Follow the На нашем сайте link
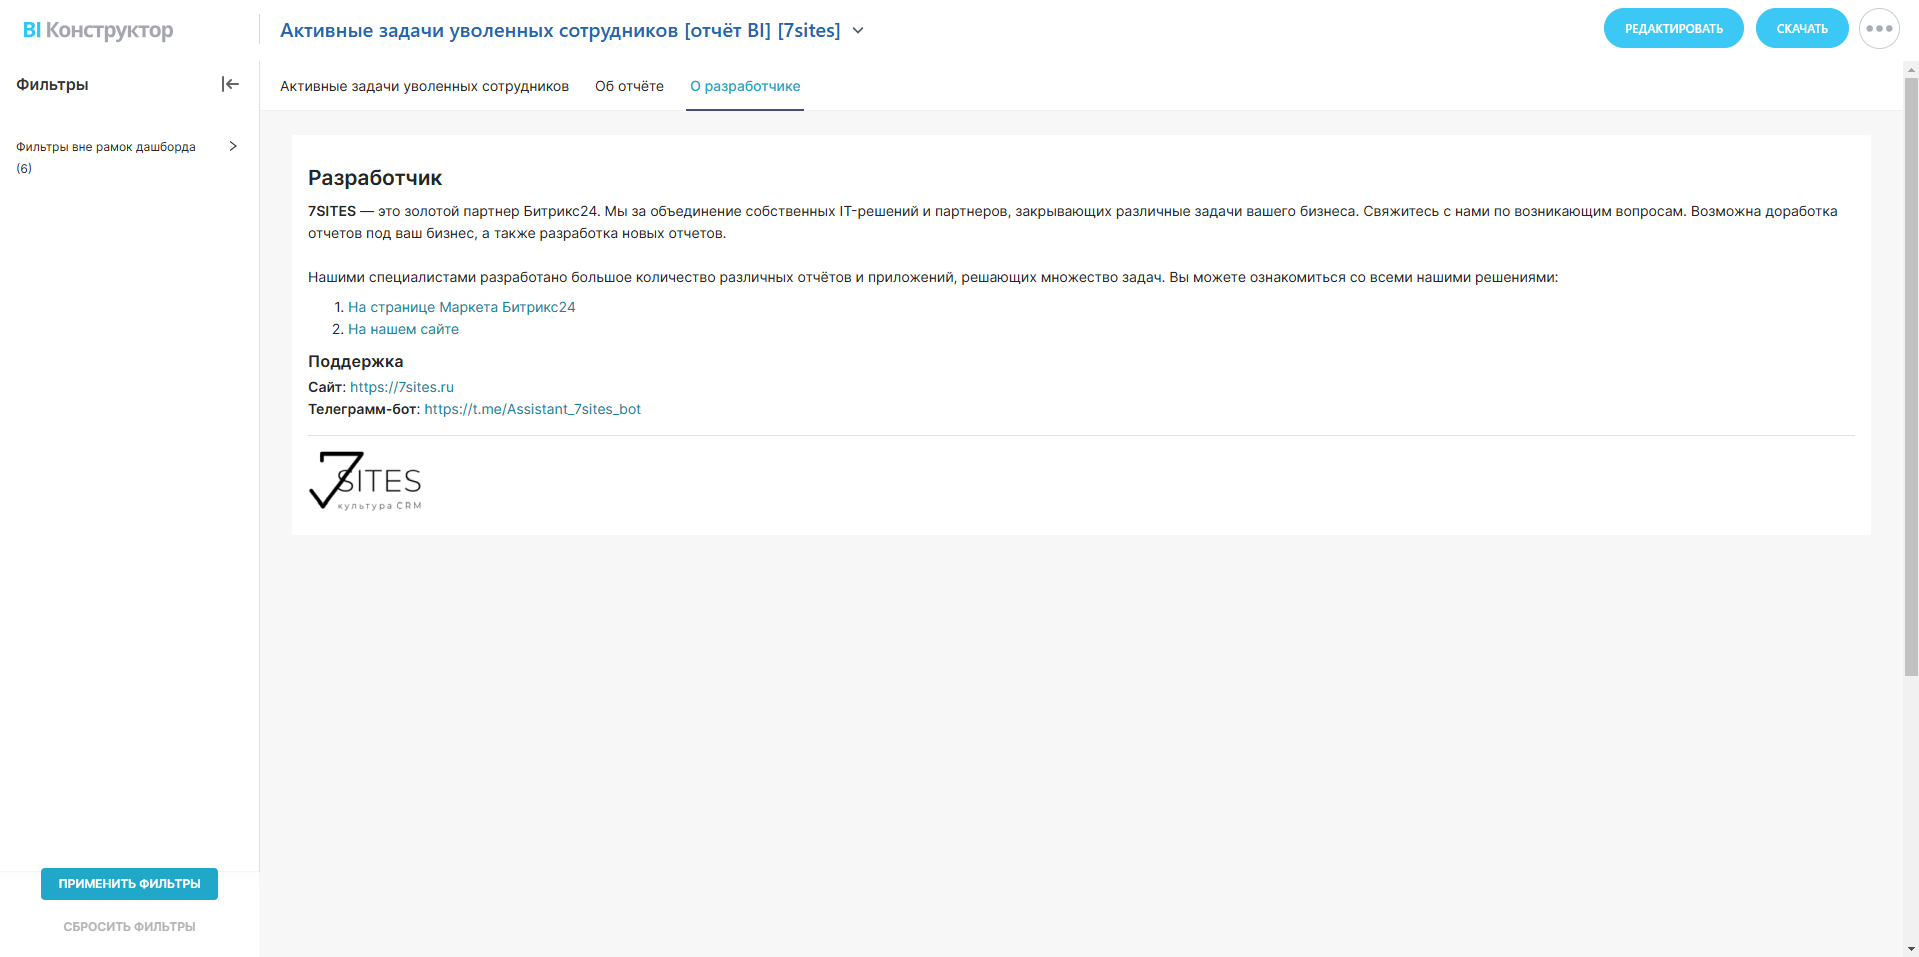1919x957 pixels. point(403,329)
